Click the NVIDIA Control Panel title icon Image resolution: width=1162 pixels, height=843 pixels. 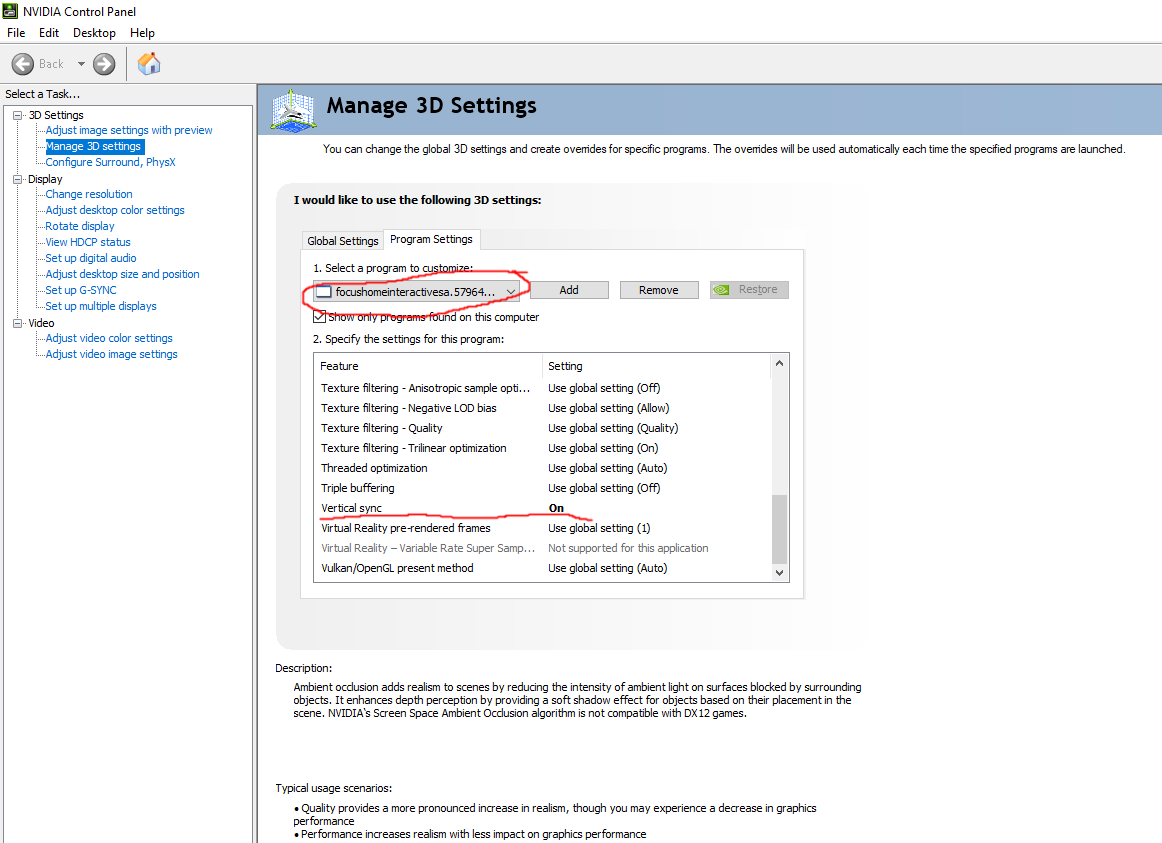(x=10, y=11)
